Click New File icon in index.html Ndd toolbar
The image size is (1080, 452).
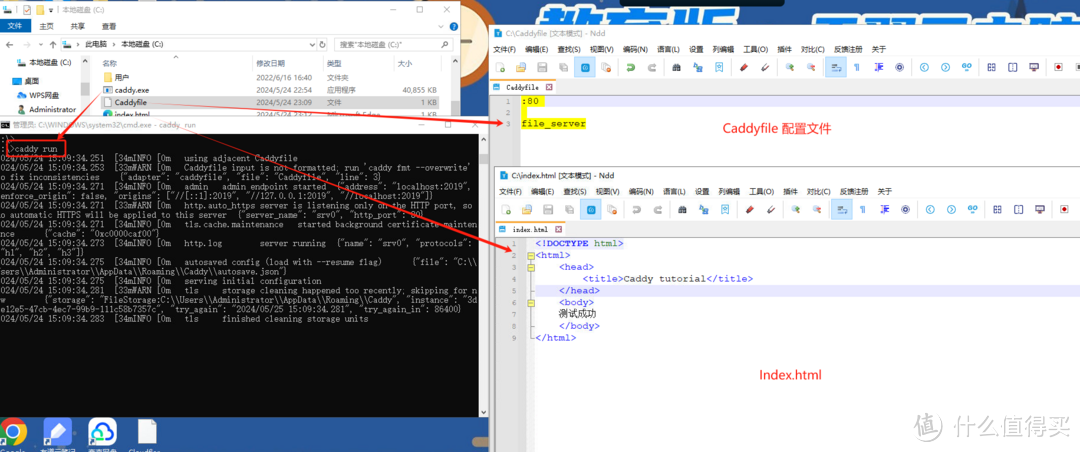click(x=506, y=209)
